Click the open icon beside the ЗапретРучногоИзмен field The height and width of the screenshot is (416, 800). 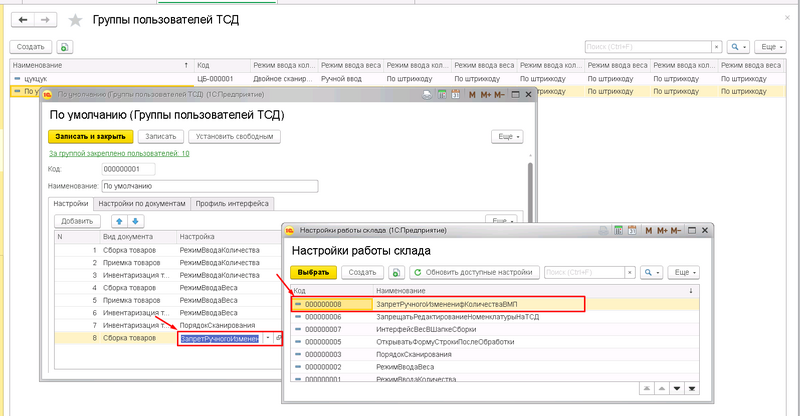278,338
